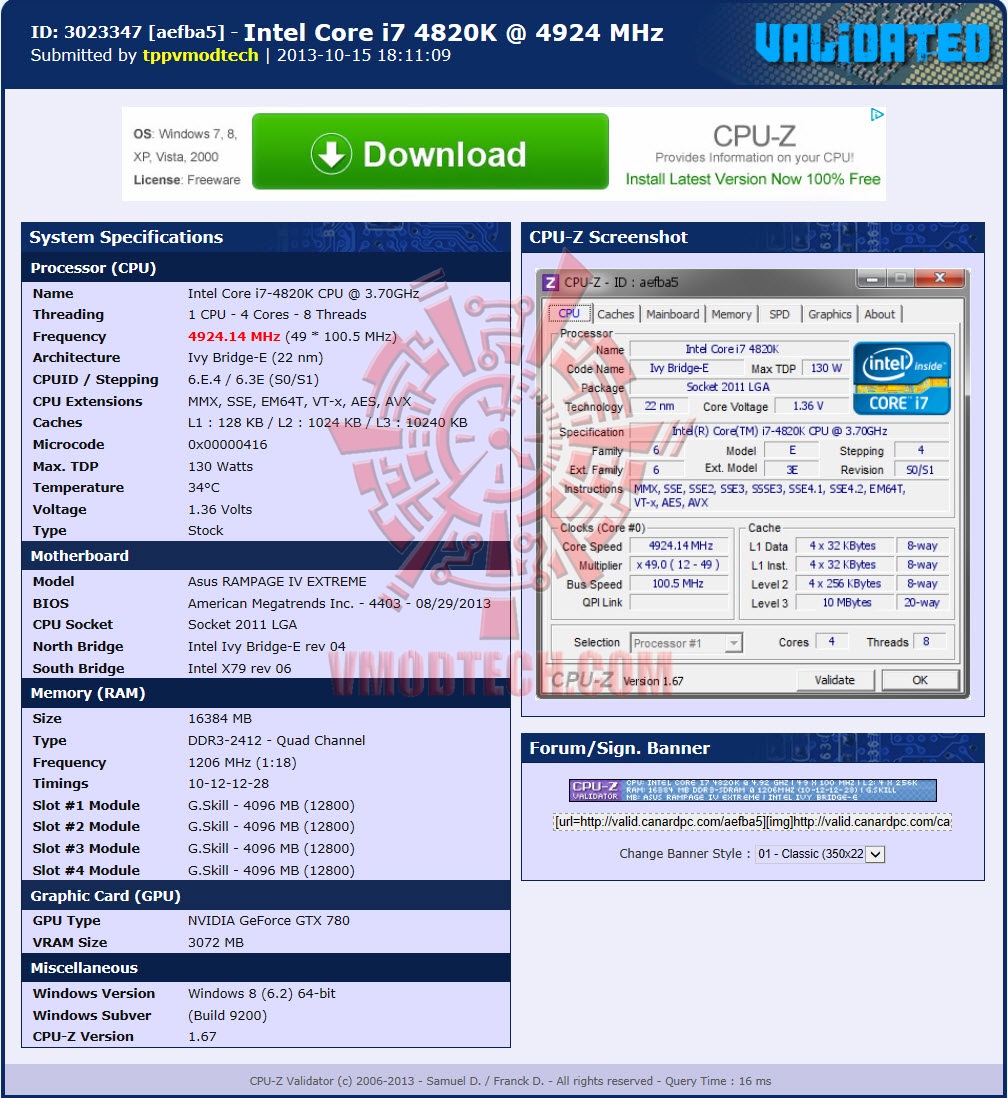This screenshot has height=1098, width=1008.
Task: Click the VRAM Size 3072 MB value
Action: 216,943
